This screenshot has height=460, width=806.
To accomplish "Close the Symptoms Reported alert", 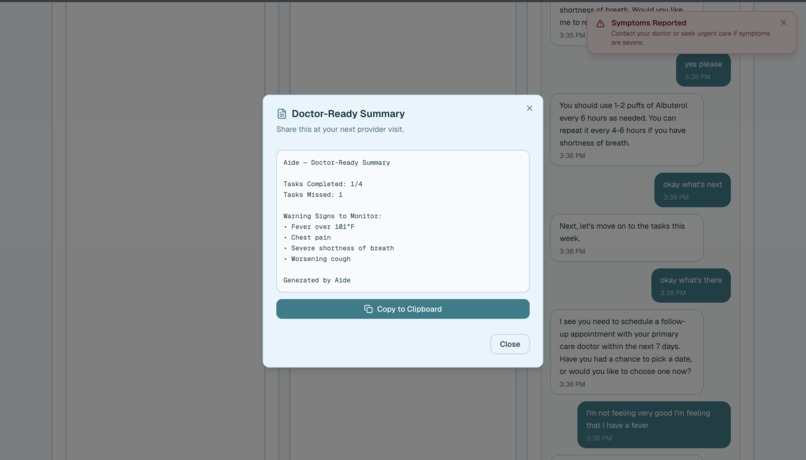I will point(783,23).
